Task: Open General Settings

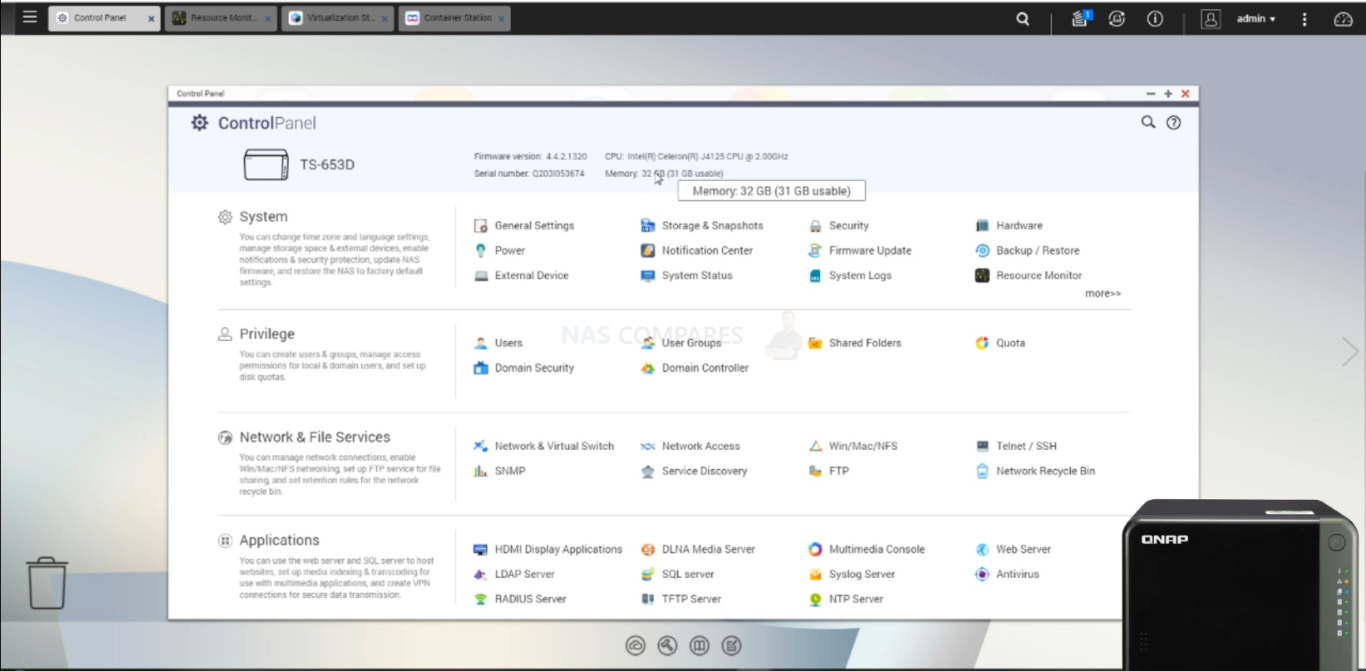Action: (x=524, y=226)
